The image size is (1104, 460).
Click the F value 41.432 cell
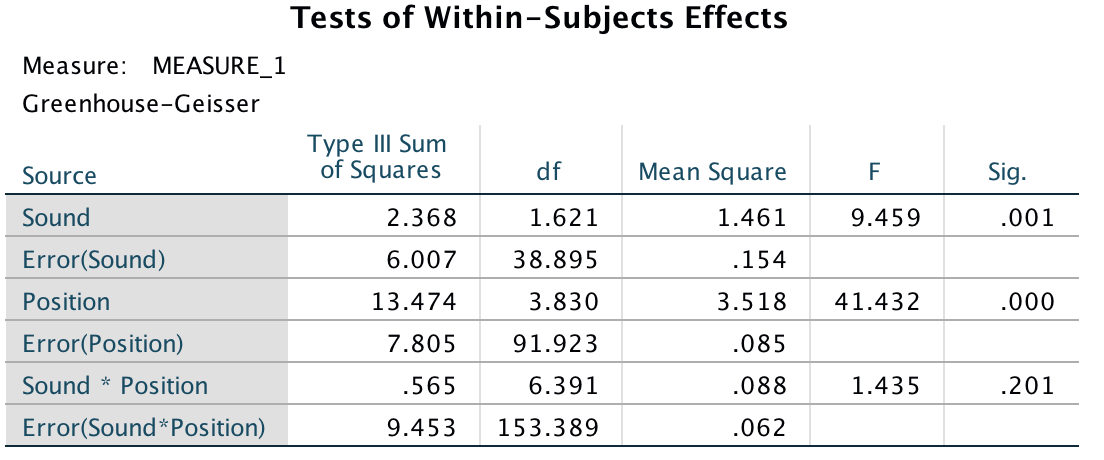click(879, 302)
